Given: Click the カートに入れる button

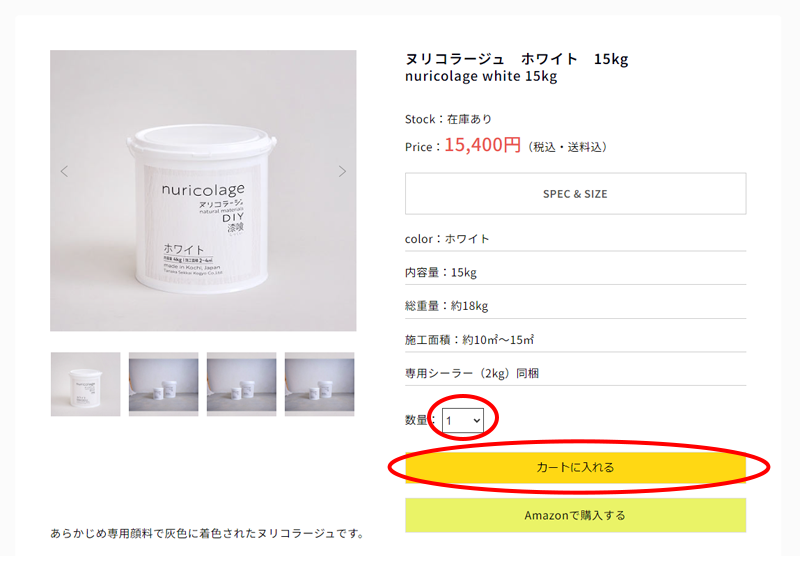Looking at the screenshot, I should [x=575, y=467].
